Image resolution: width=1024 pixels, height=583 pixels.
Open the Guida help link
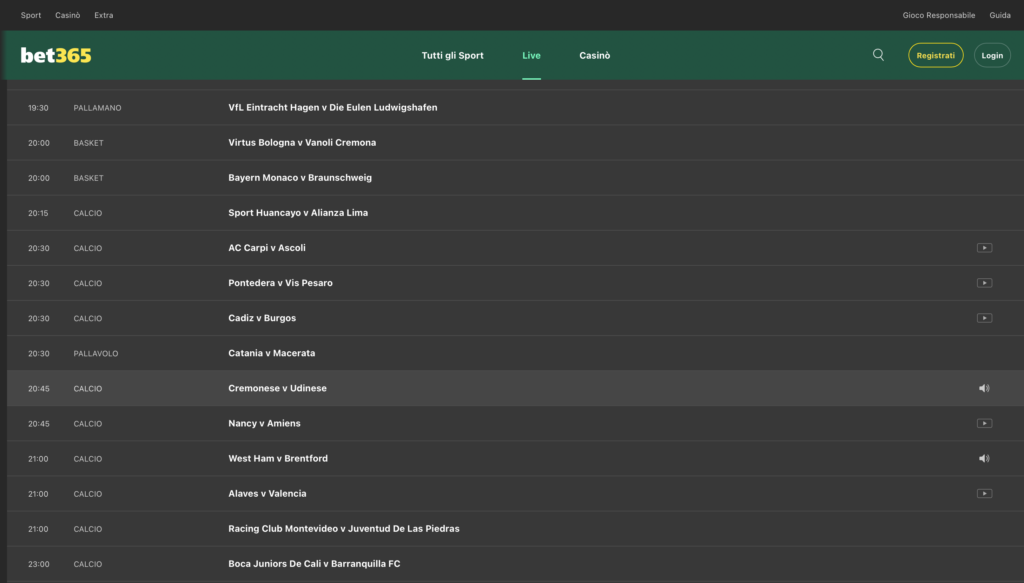pos(1000,15)
